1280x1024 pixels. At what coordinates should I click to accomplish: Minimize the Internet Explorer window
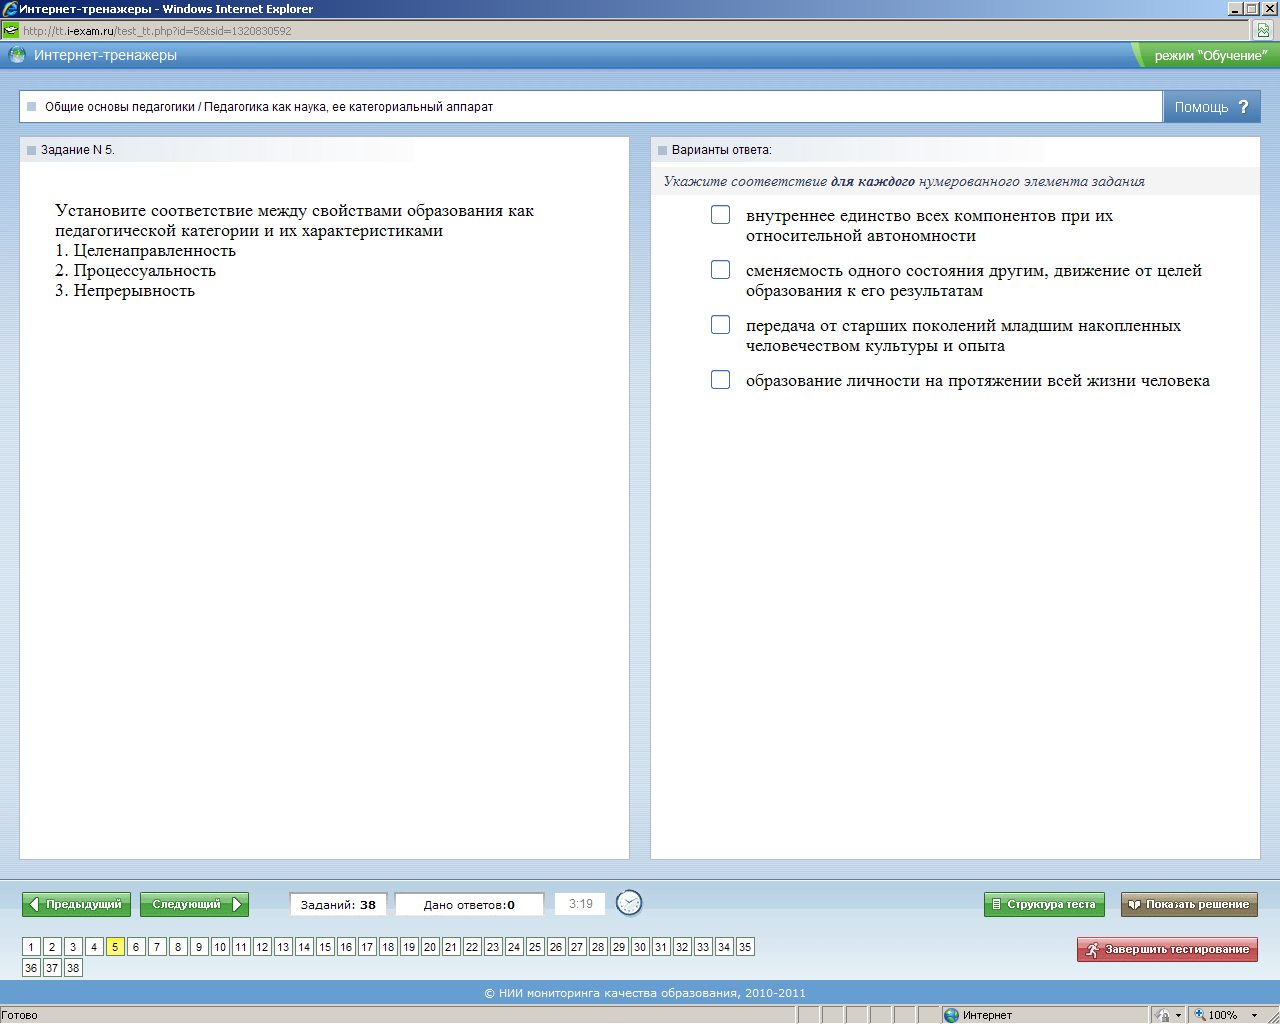pos(1235,8)
